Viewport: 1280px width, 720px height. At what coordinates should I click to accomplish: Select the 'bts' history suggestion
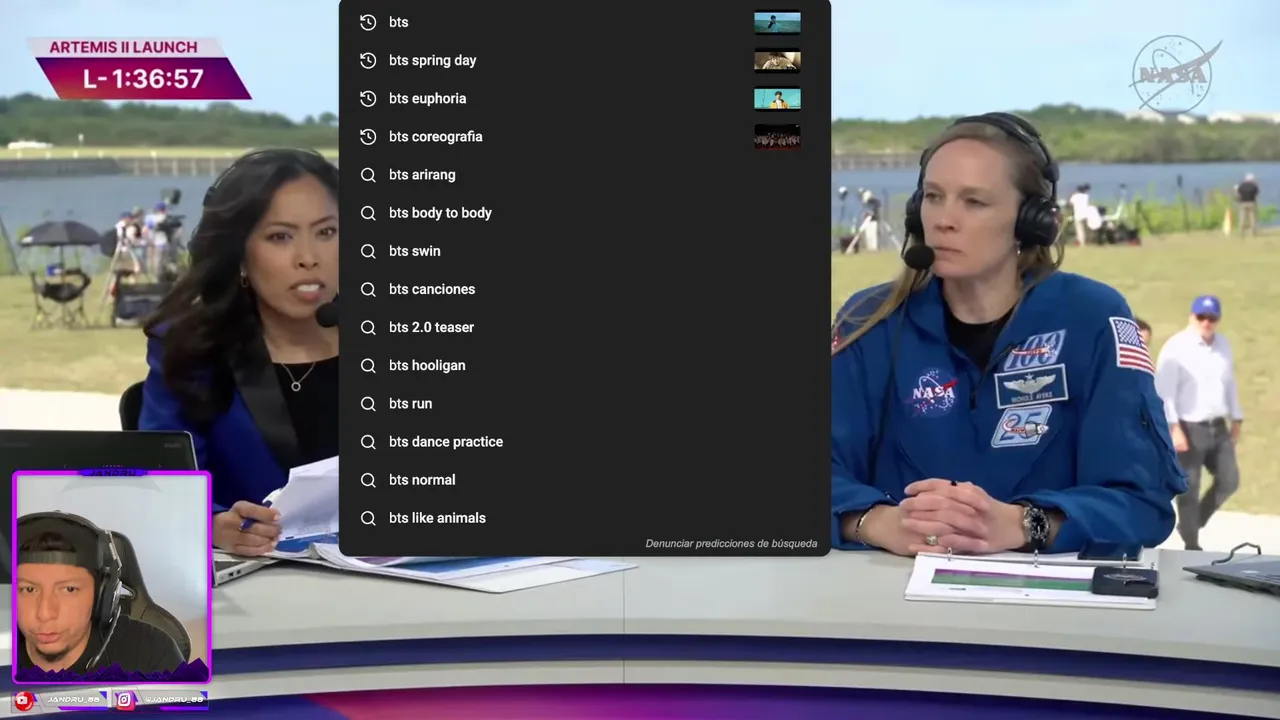[x=585, y=22]
